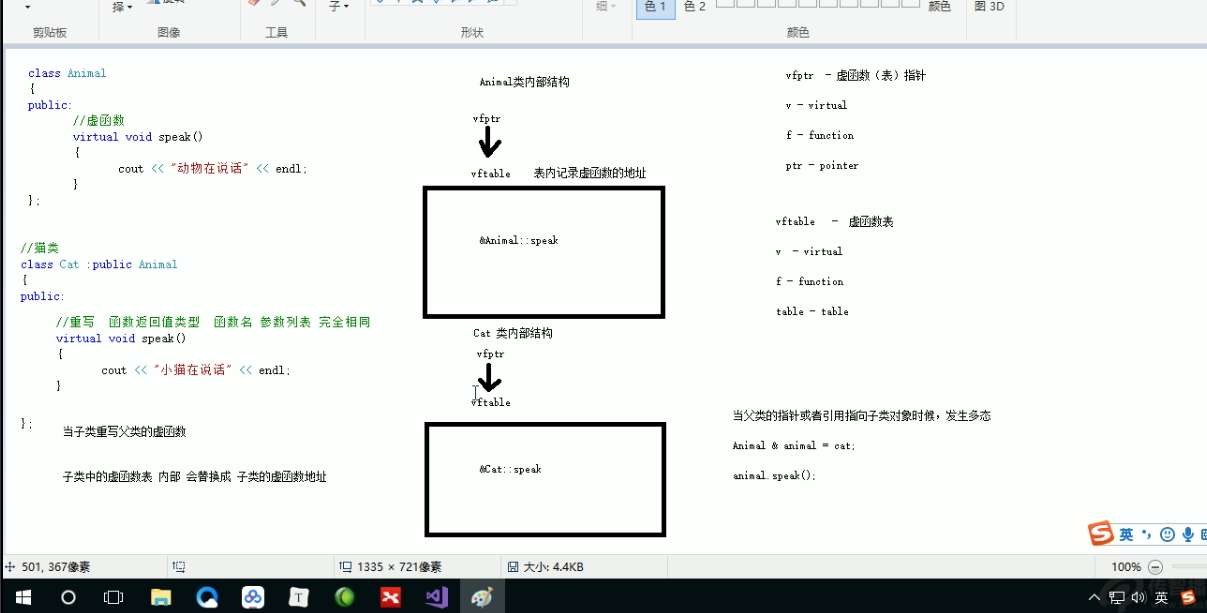This screenshot has width=1207, height=613.
Task: Click the selection size icon in status bar
Action: click(179, 567)
